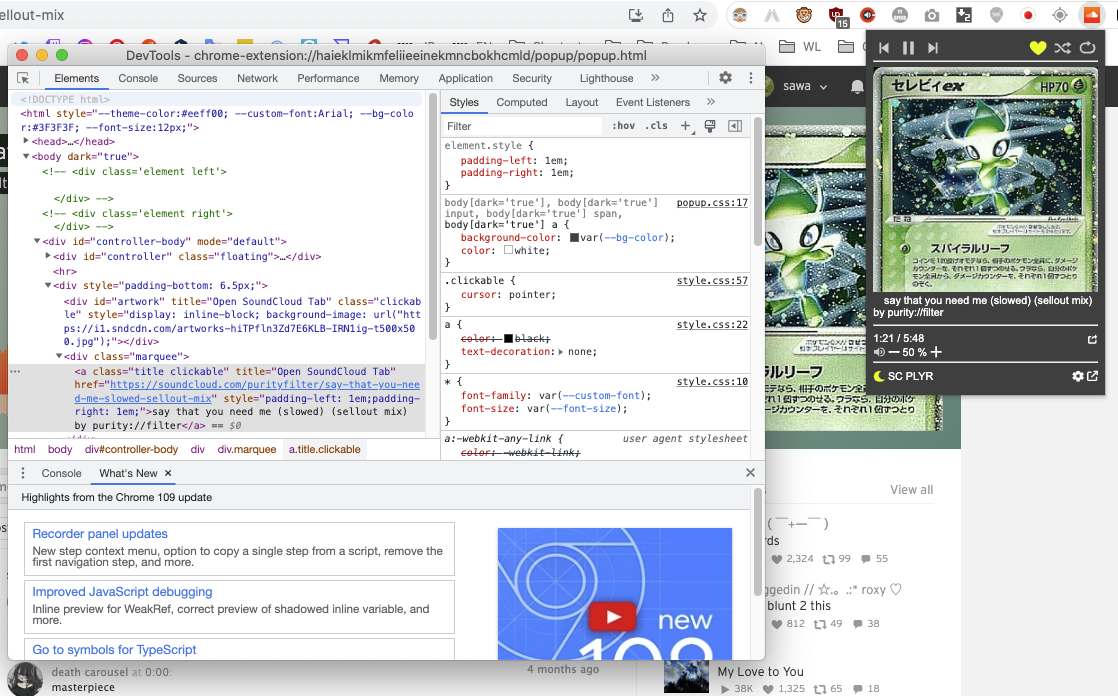The image size is (1118, 696).
Task: Click the black background-color swatch
Action: point(574,238)
